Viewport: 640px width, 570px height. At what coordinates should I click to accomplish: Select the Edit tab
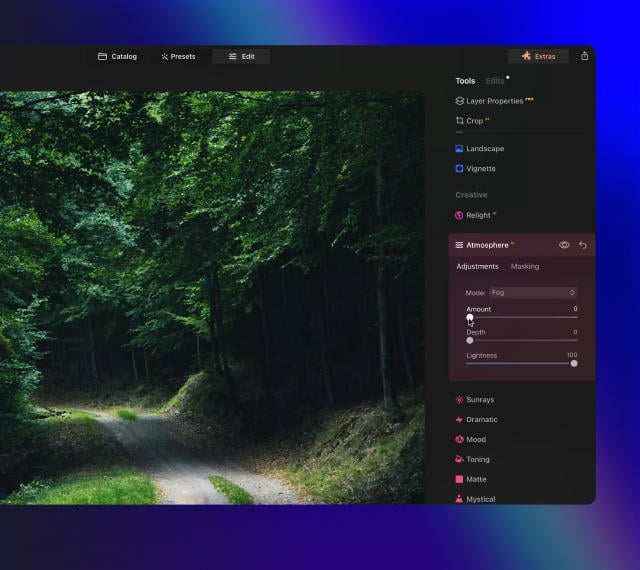[x=241, y=56]
